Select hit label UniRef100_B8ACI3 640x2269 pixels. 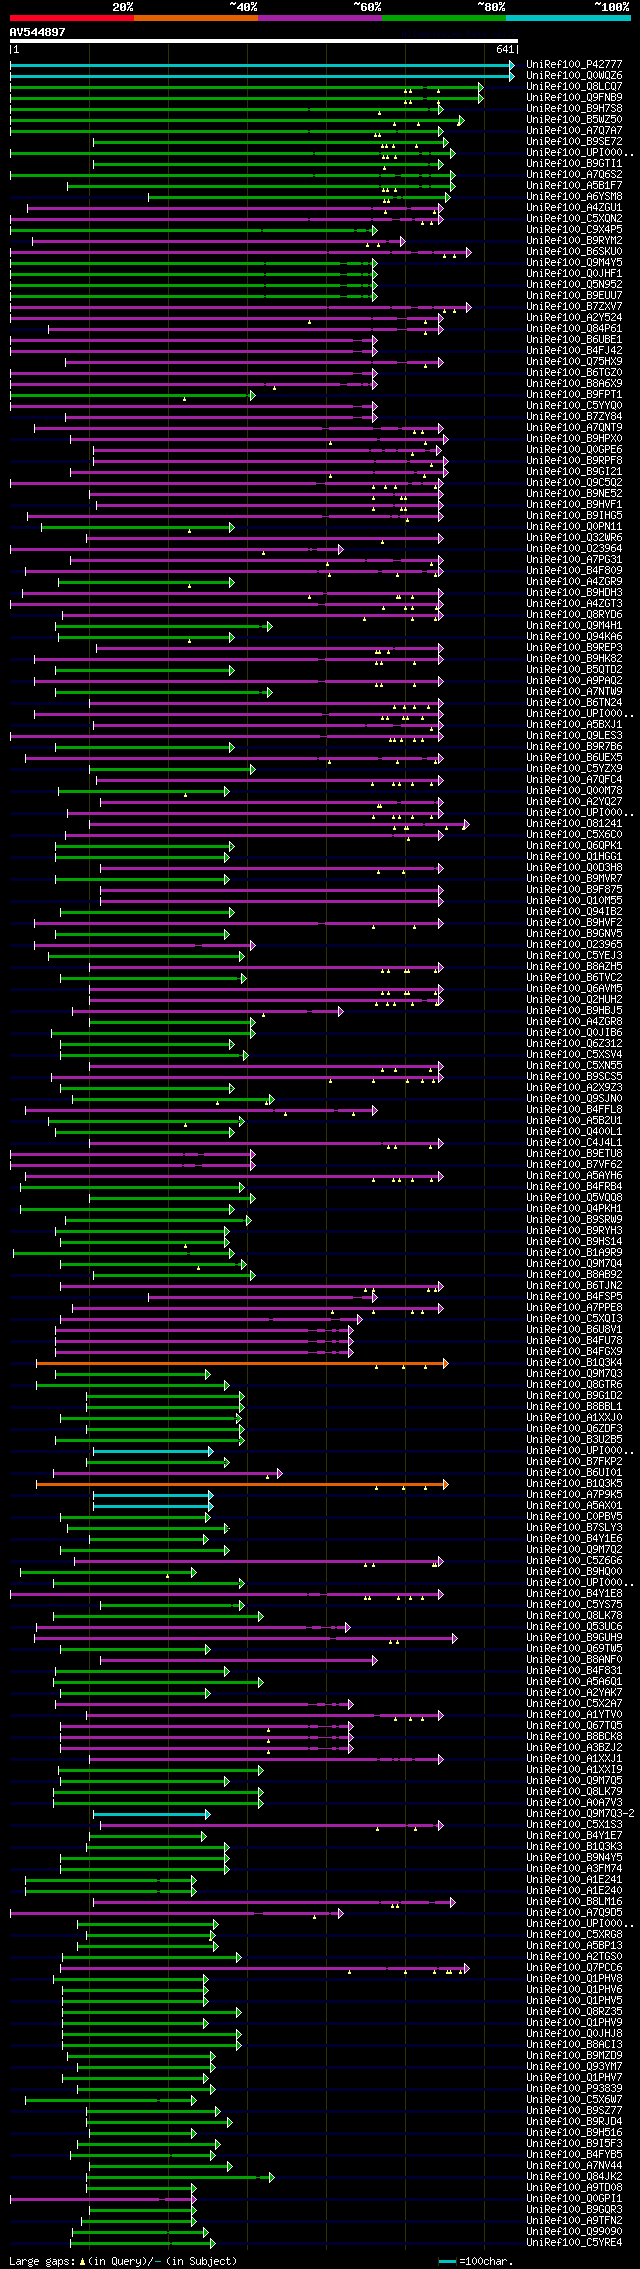pos(574,2045)
